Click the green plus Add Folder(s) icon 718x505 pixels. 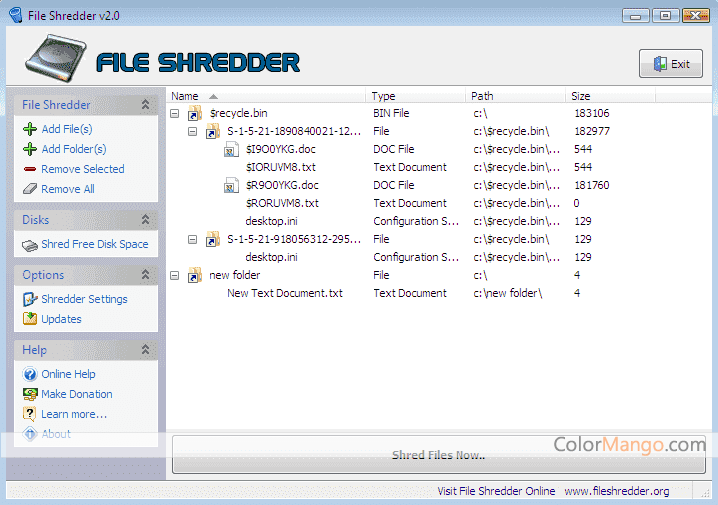point(30,149)
